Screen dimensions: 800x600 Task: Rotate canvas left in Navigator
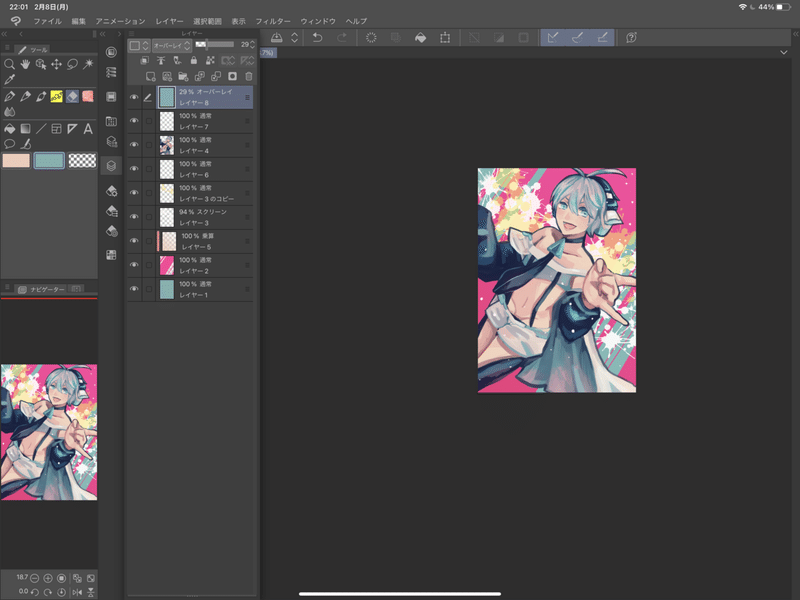coord(34,592)
